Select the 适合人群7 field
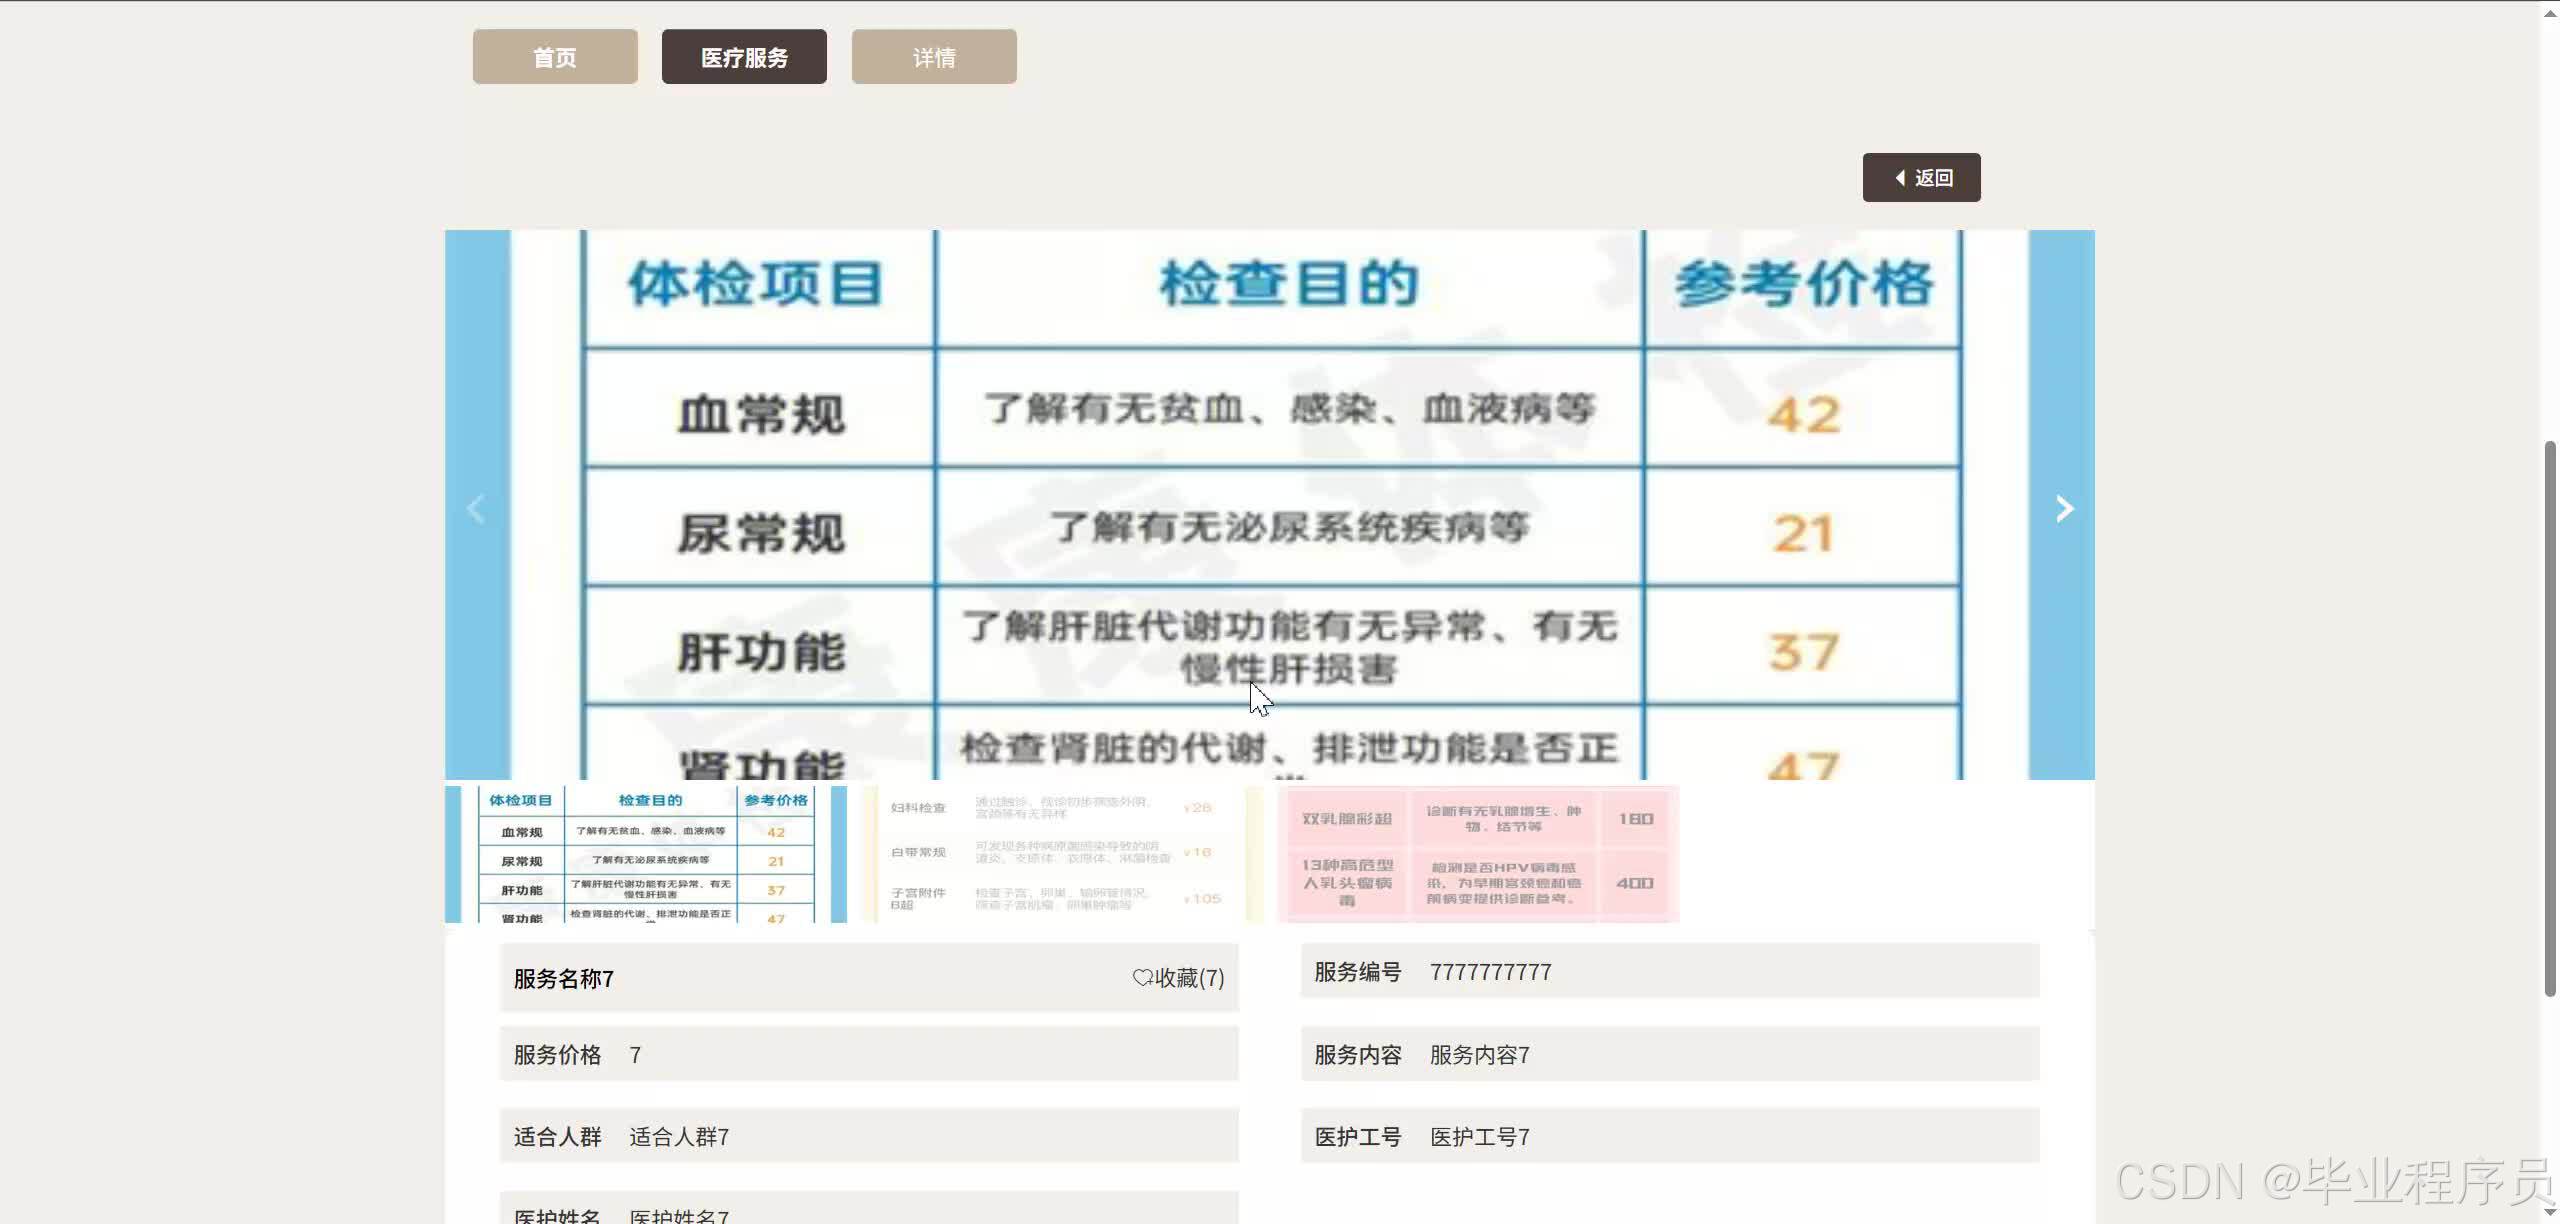The width and height of the screenshot is (2560, 1224). coord(678,1136)
